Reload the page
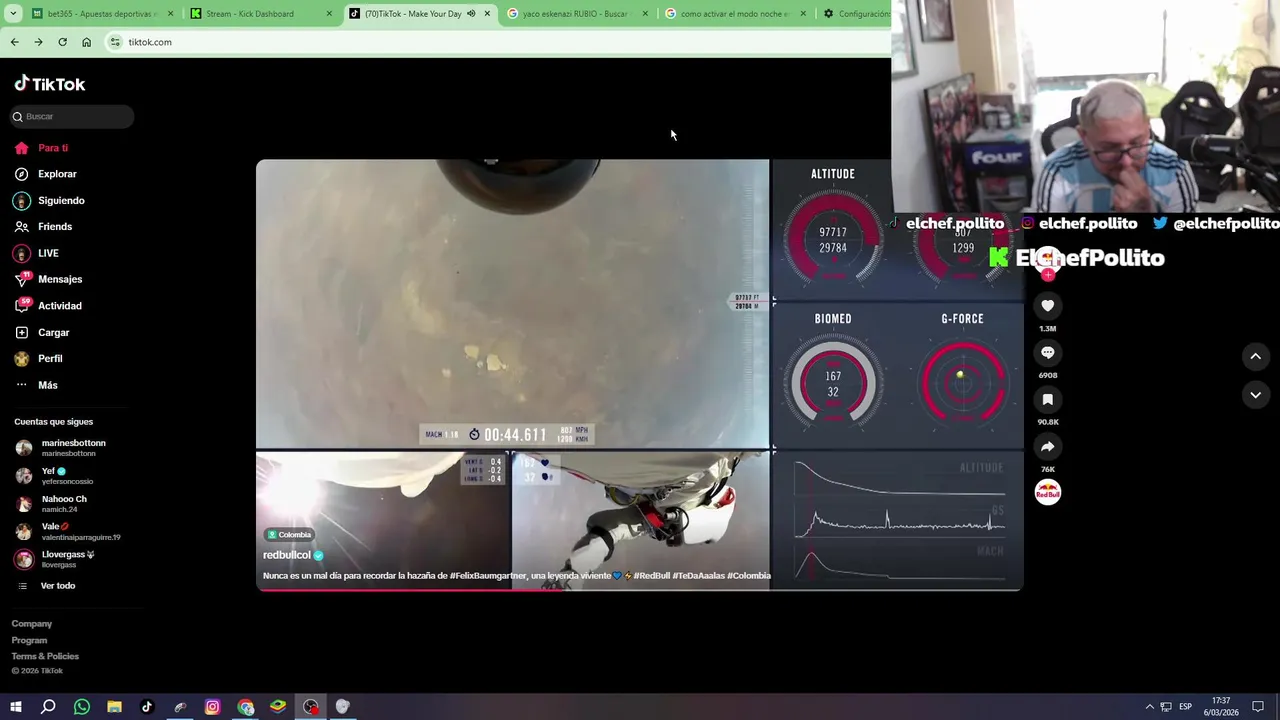 (x=62, y=42)
